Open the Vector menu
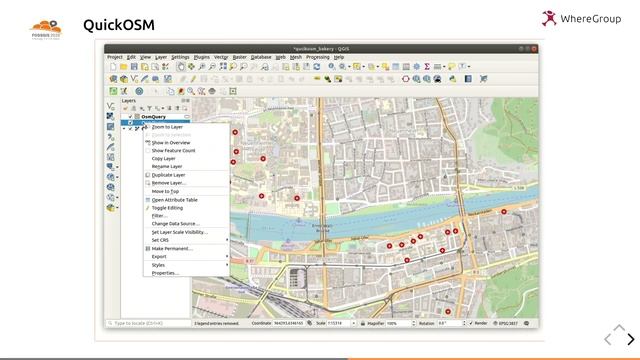Screen dimensions: 640x360 tap(221, 57)
